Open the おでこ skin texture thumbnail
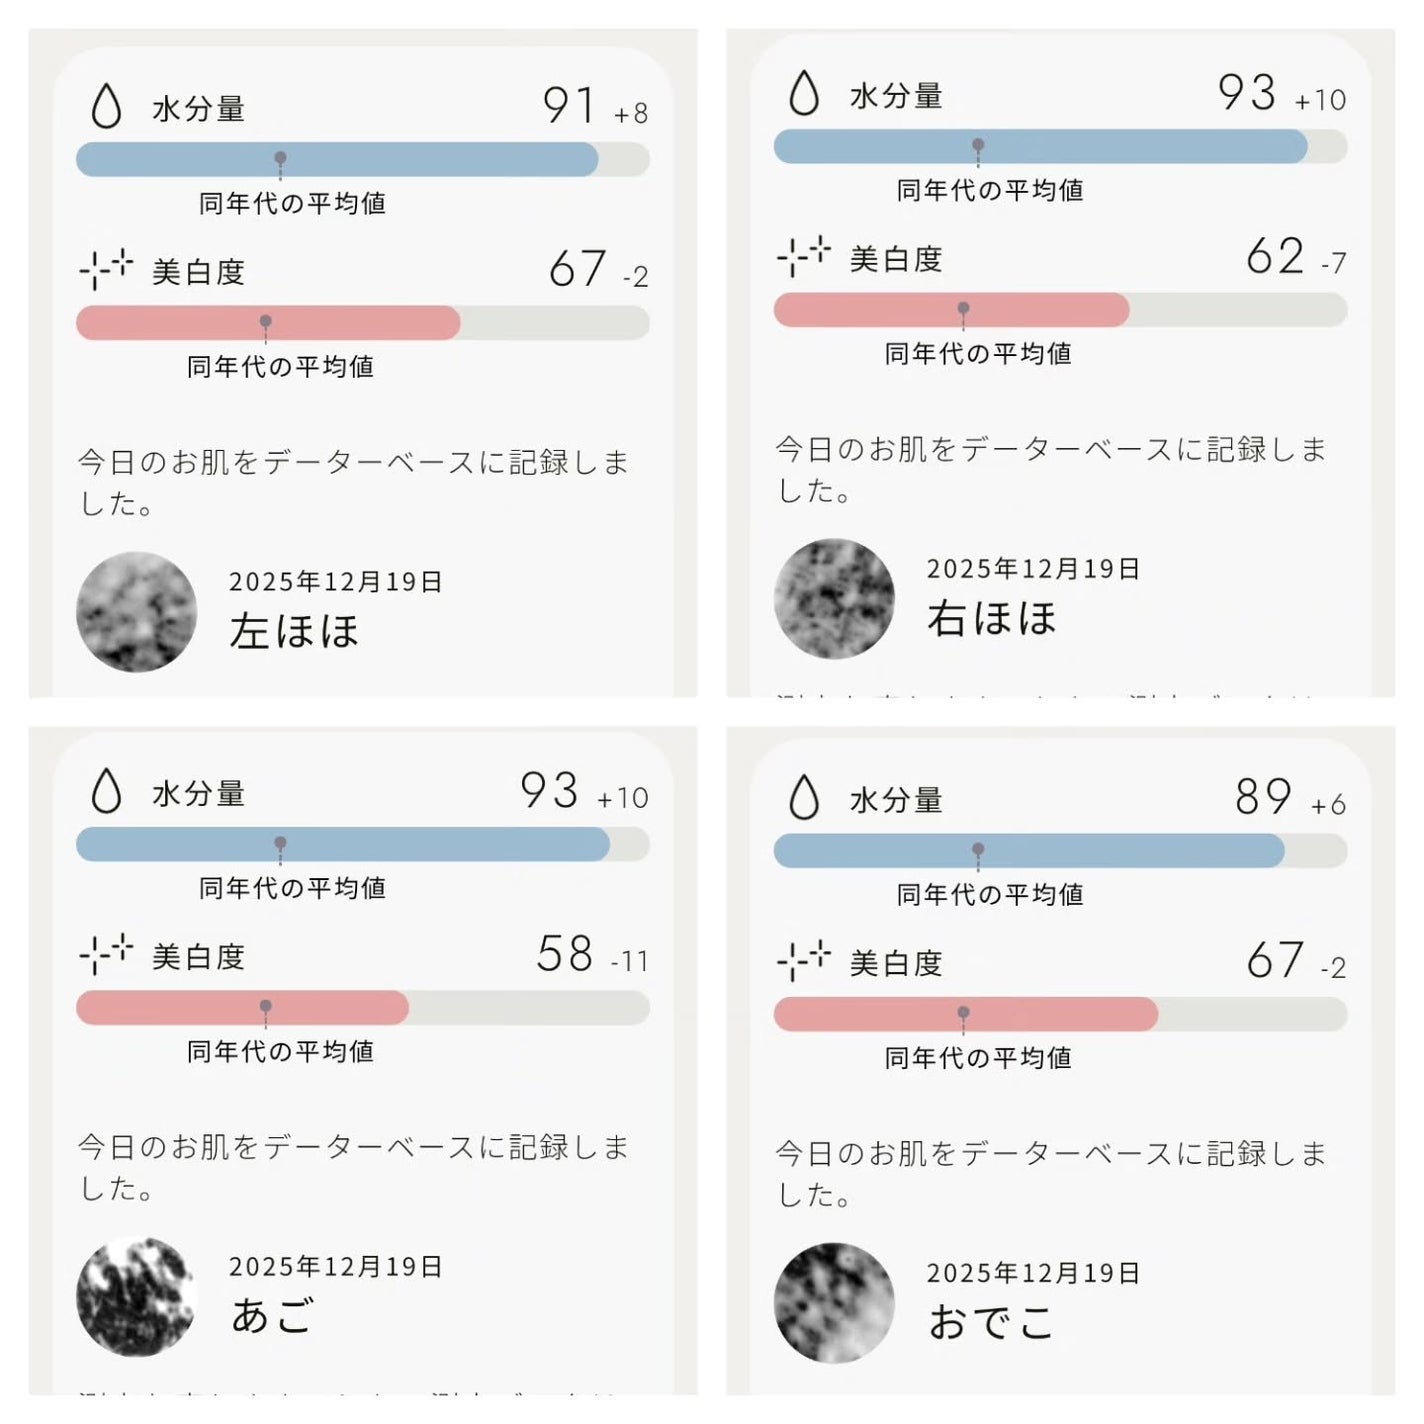The height and width of the screenshot is (1424, 1424). (x=834, y=1302)
